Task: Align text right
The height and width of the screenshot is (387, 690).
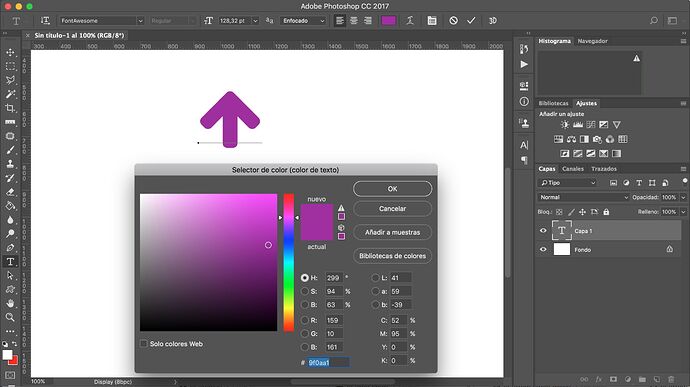Action: [x=368, y=21]
